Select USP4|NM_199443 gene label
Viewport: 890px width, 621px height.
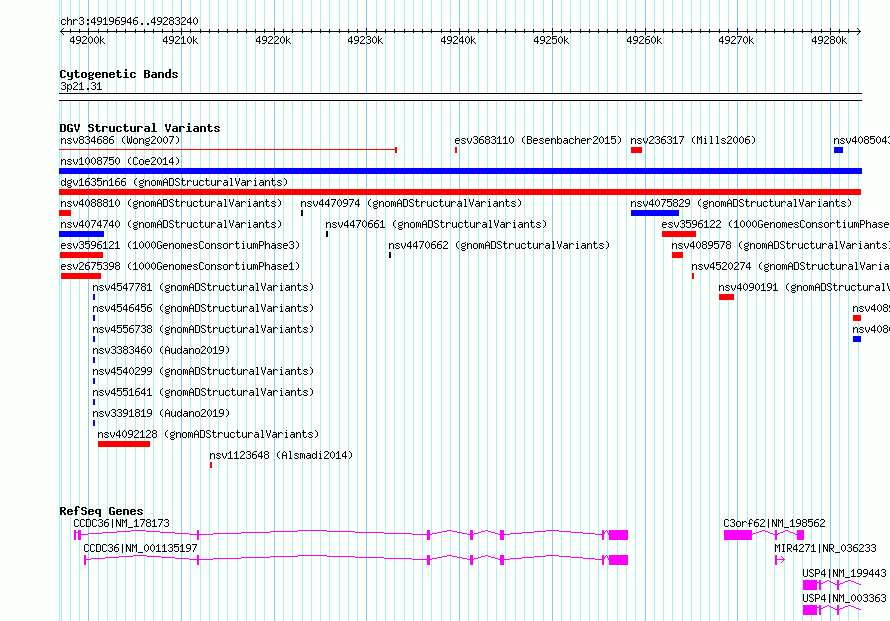click(x=844, y=573)
